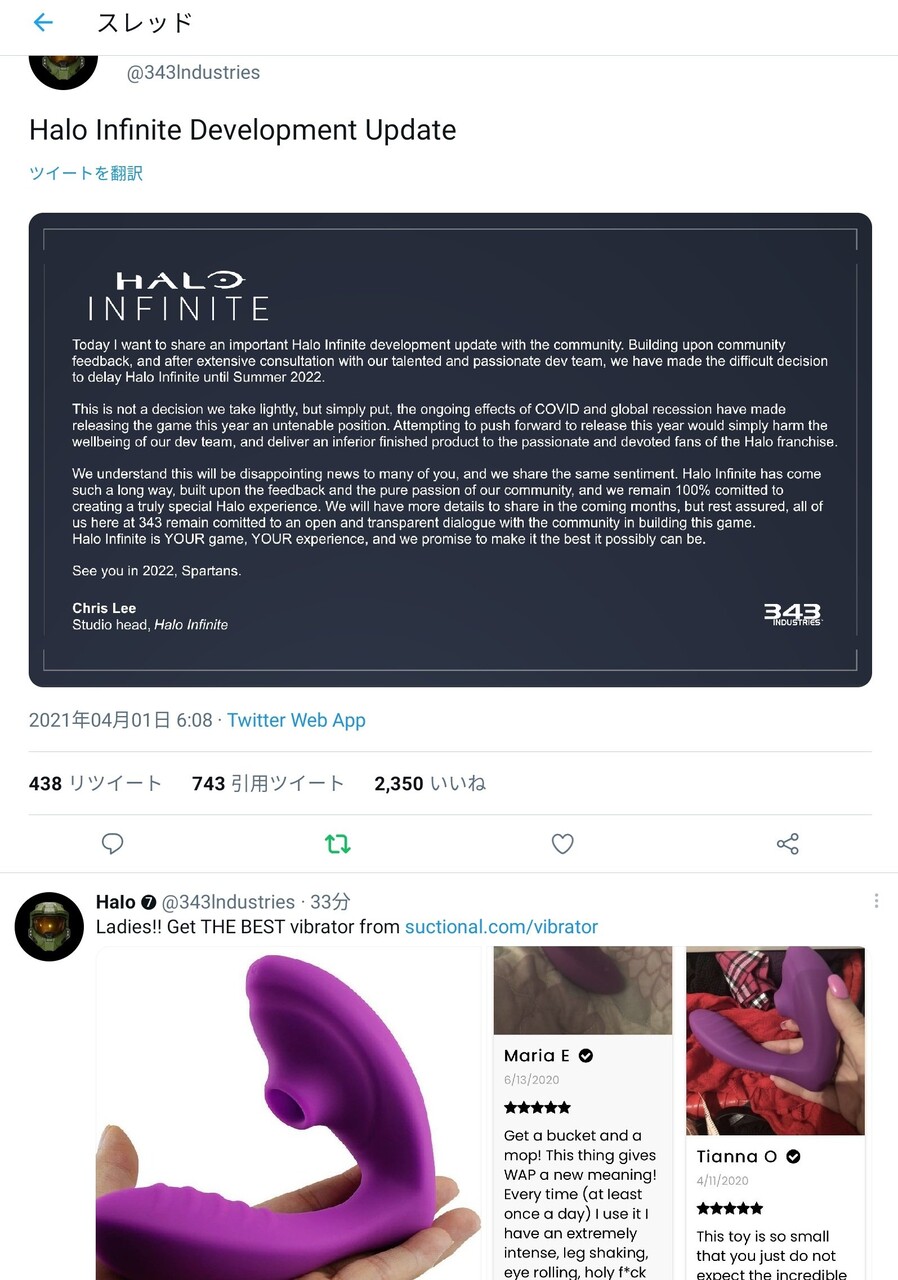Toggle the green retweet icon

tap(338, 844)
